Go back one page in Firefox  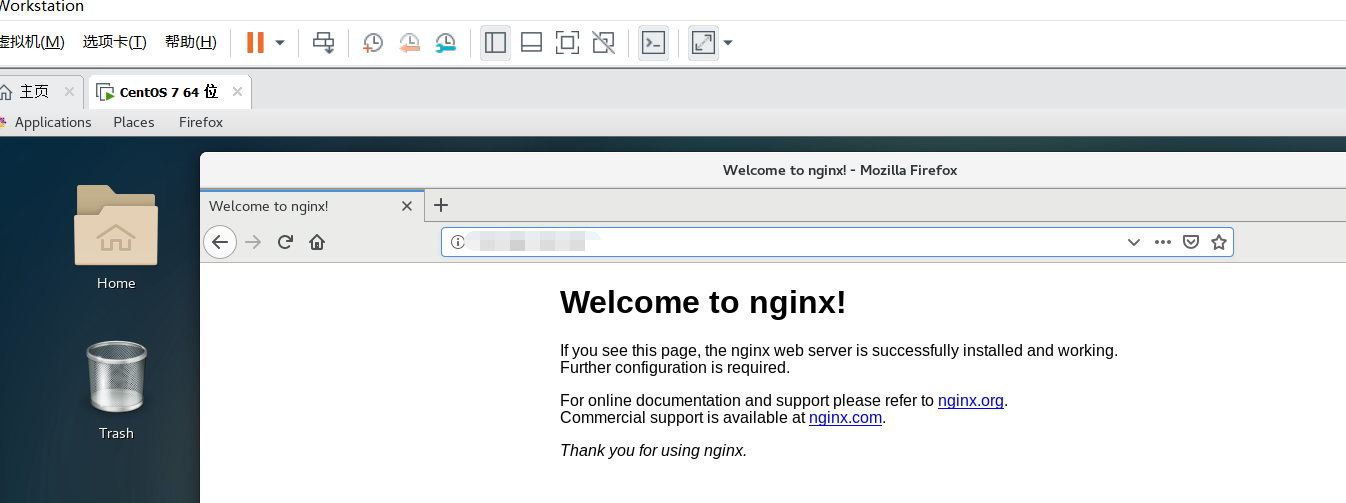[x=220, y=242]
